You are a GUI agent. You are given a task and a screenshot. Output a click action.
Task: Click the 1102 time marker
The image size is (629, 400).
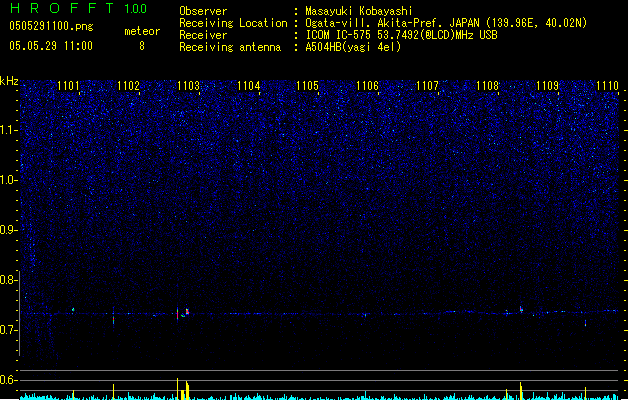tap(128, 86)
